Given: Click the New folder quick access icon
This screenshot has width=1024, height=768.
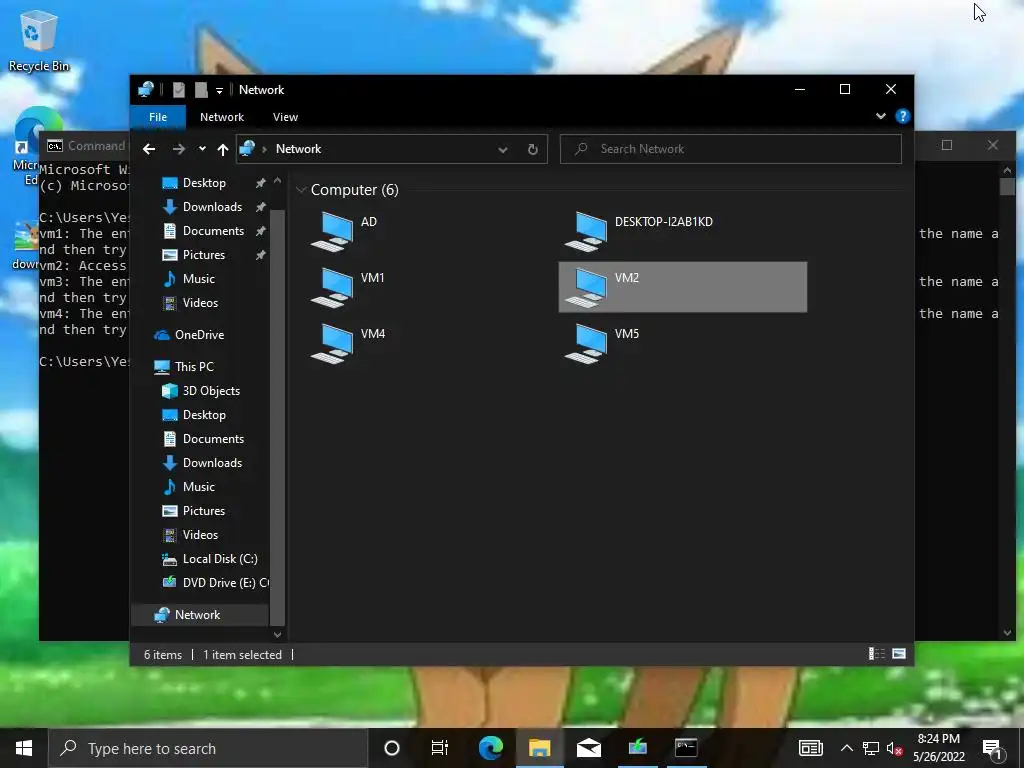Looking at the screenshot, I should click(x=201, y=90).
